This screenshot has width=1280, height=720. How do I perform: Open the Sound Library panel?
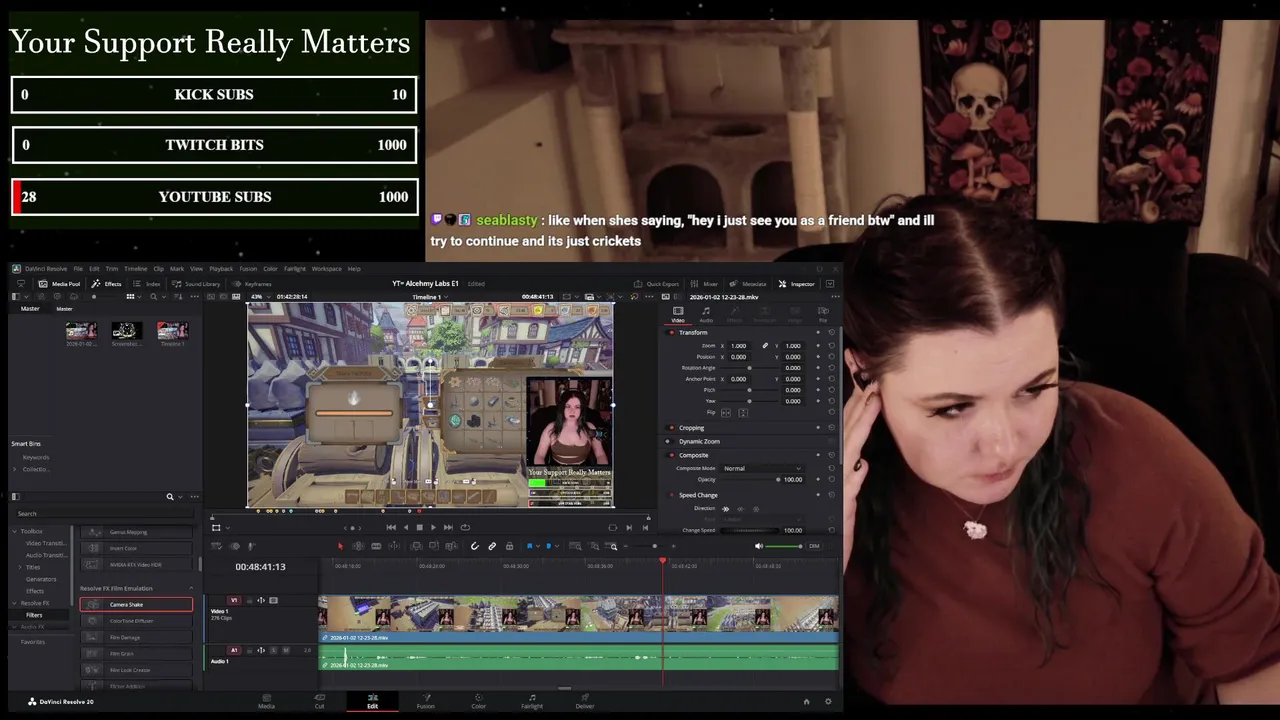pos(196,284)
